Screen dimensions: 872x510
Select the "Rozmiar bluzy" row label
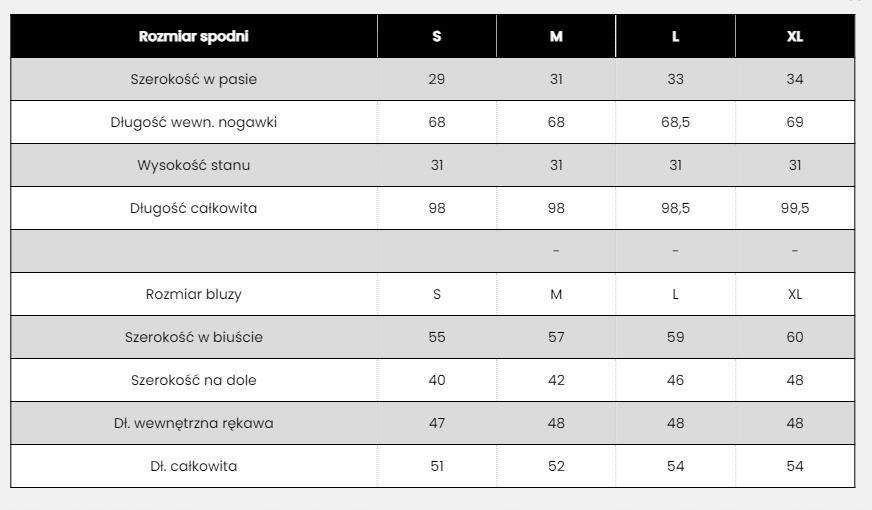[194, 295]
